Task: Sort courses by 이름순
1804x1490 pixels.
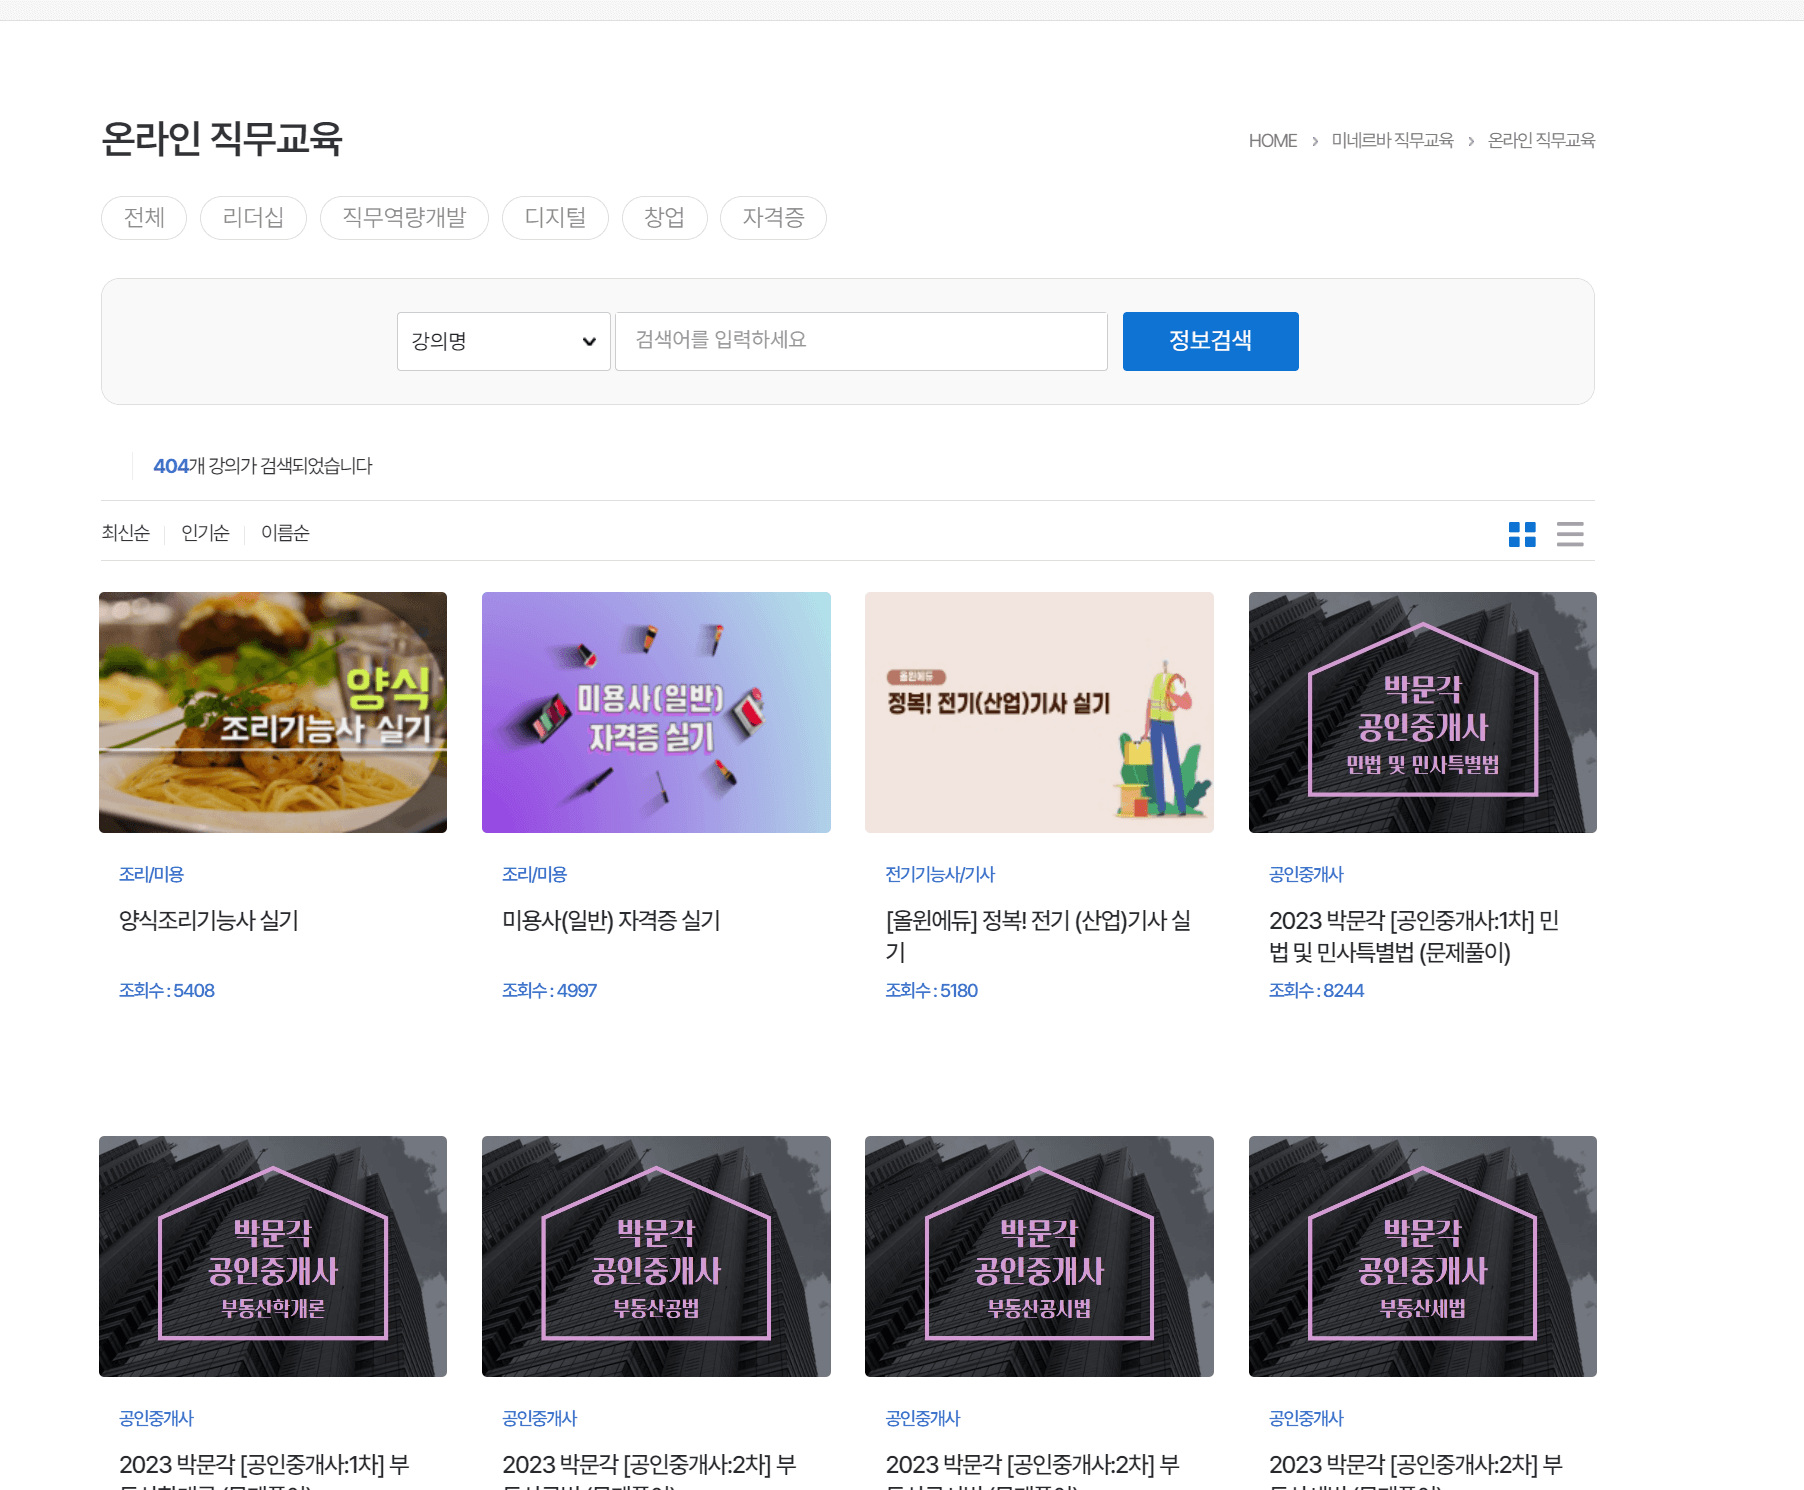Action: click(285, 533)
